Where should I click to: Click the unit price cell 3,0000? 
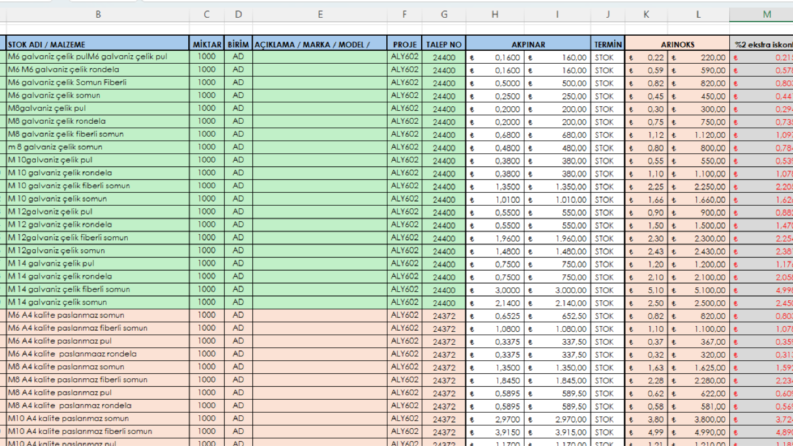click(x=495, y=290)
